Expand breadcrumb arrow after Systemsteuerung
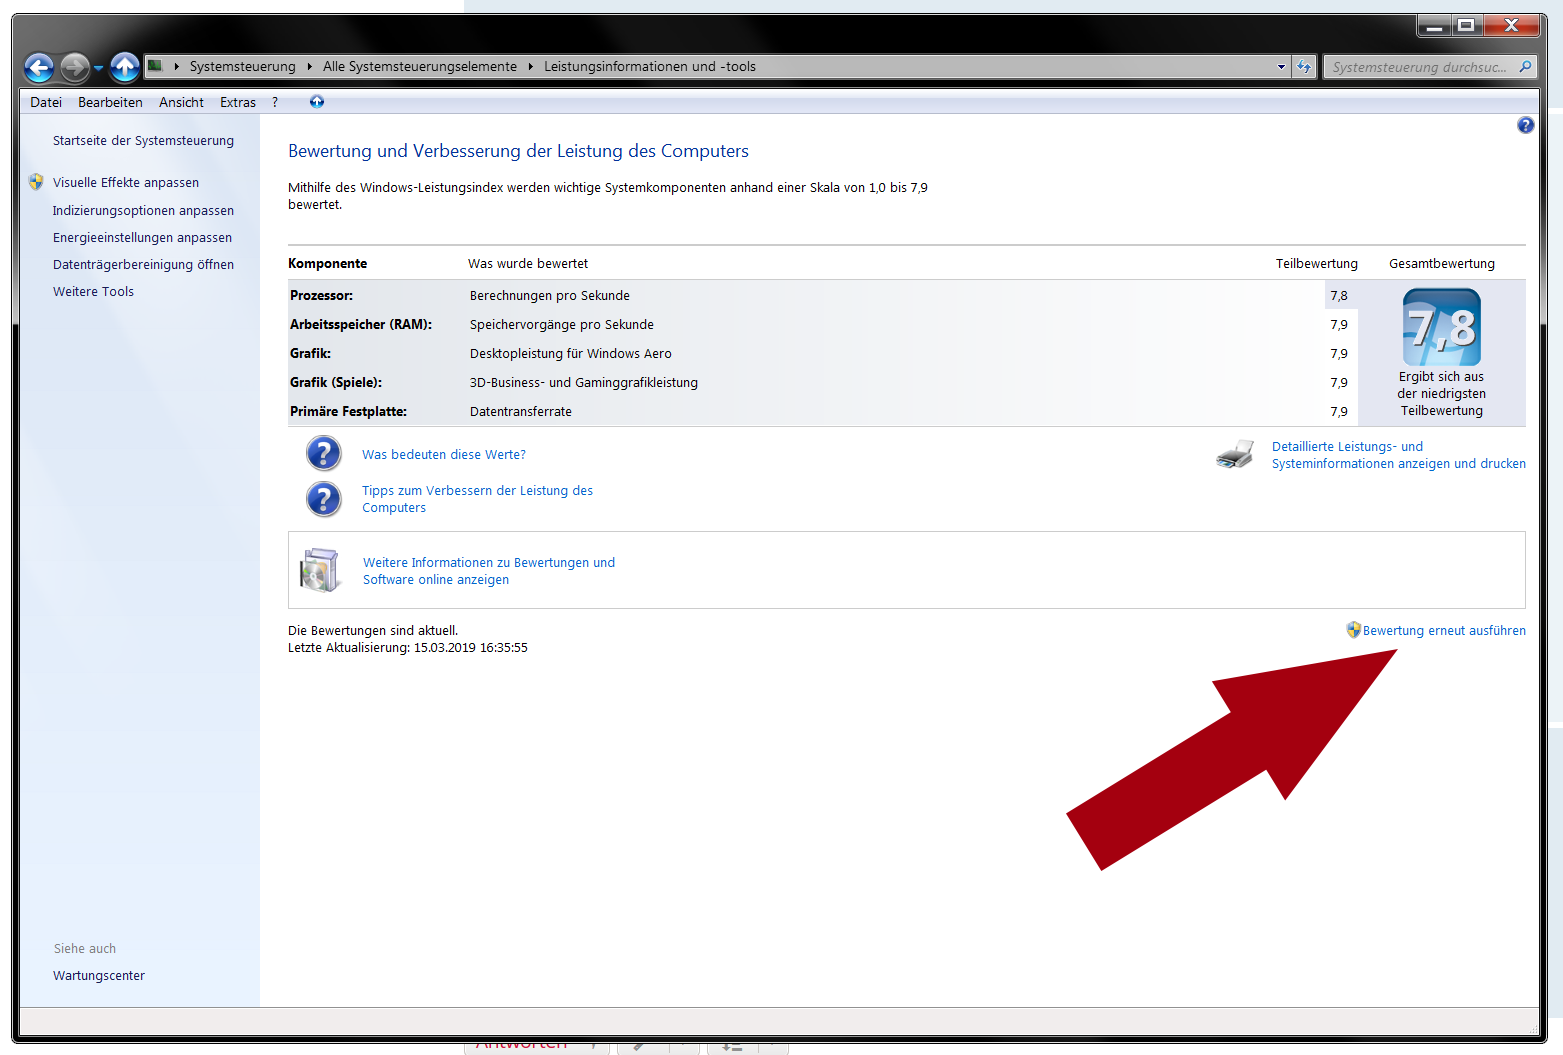The image size is (1563, 1055). pyautogui.click(x=310, y=67)
